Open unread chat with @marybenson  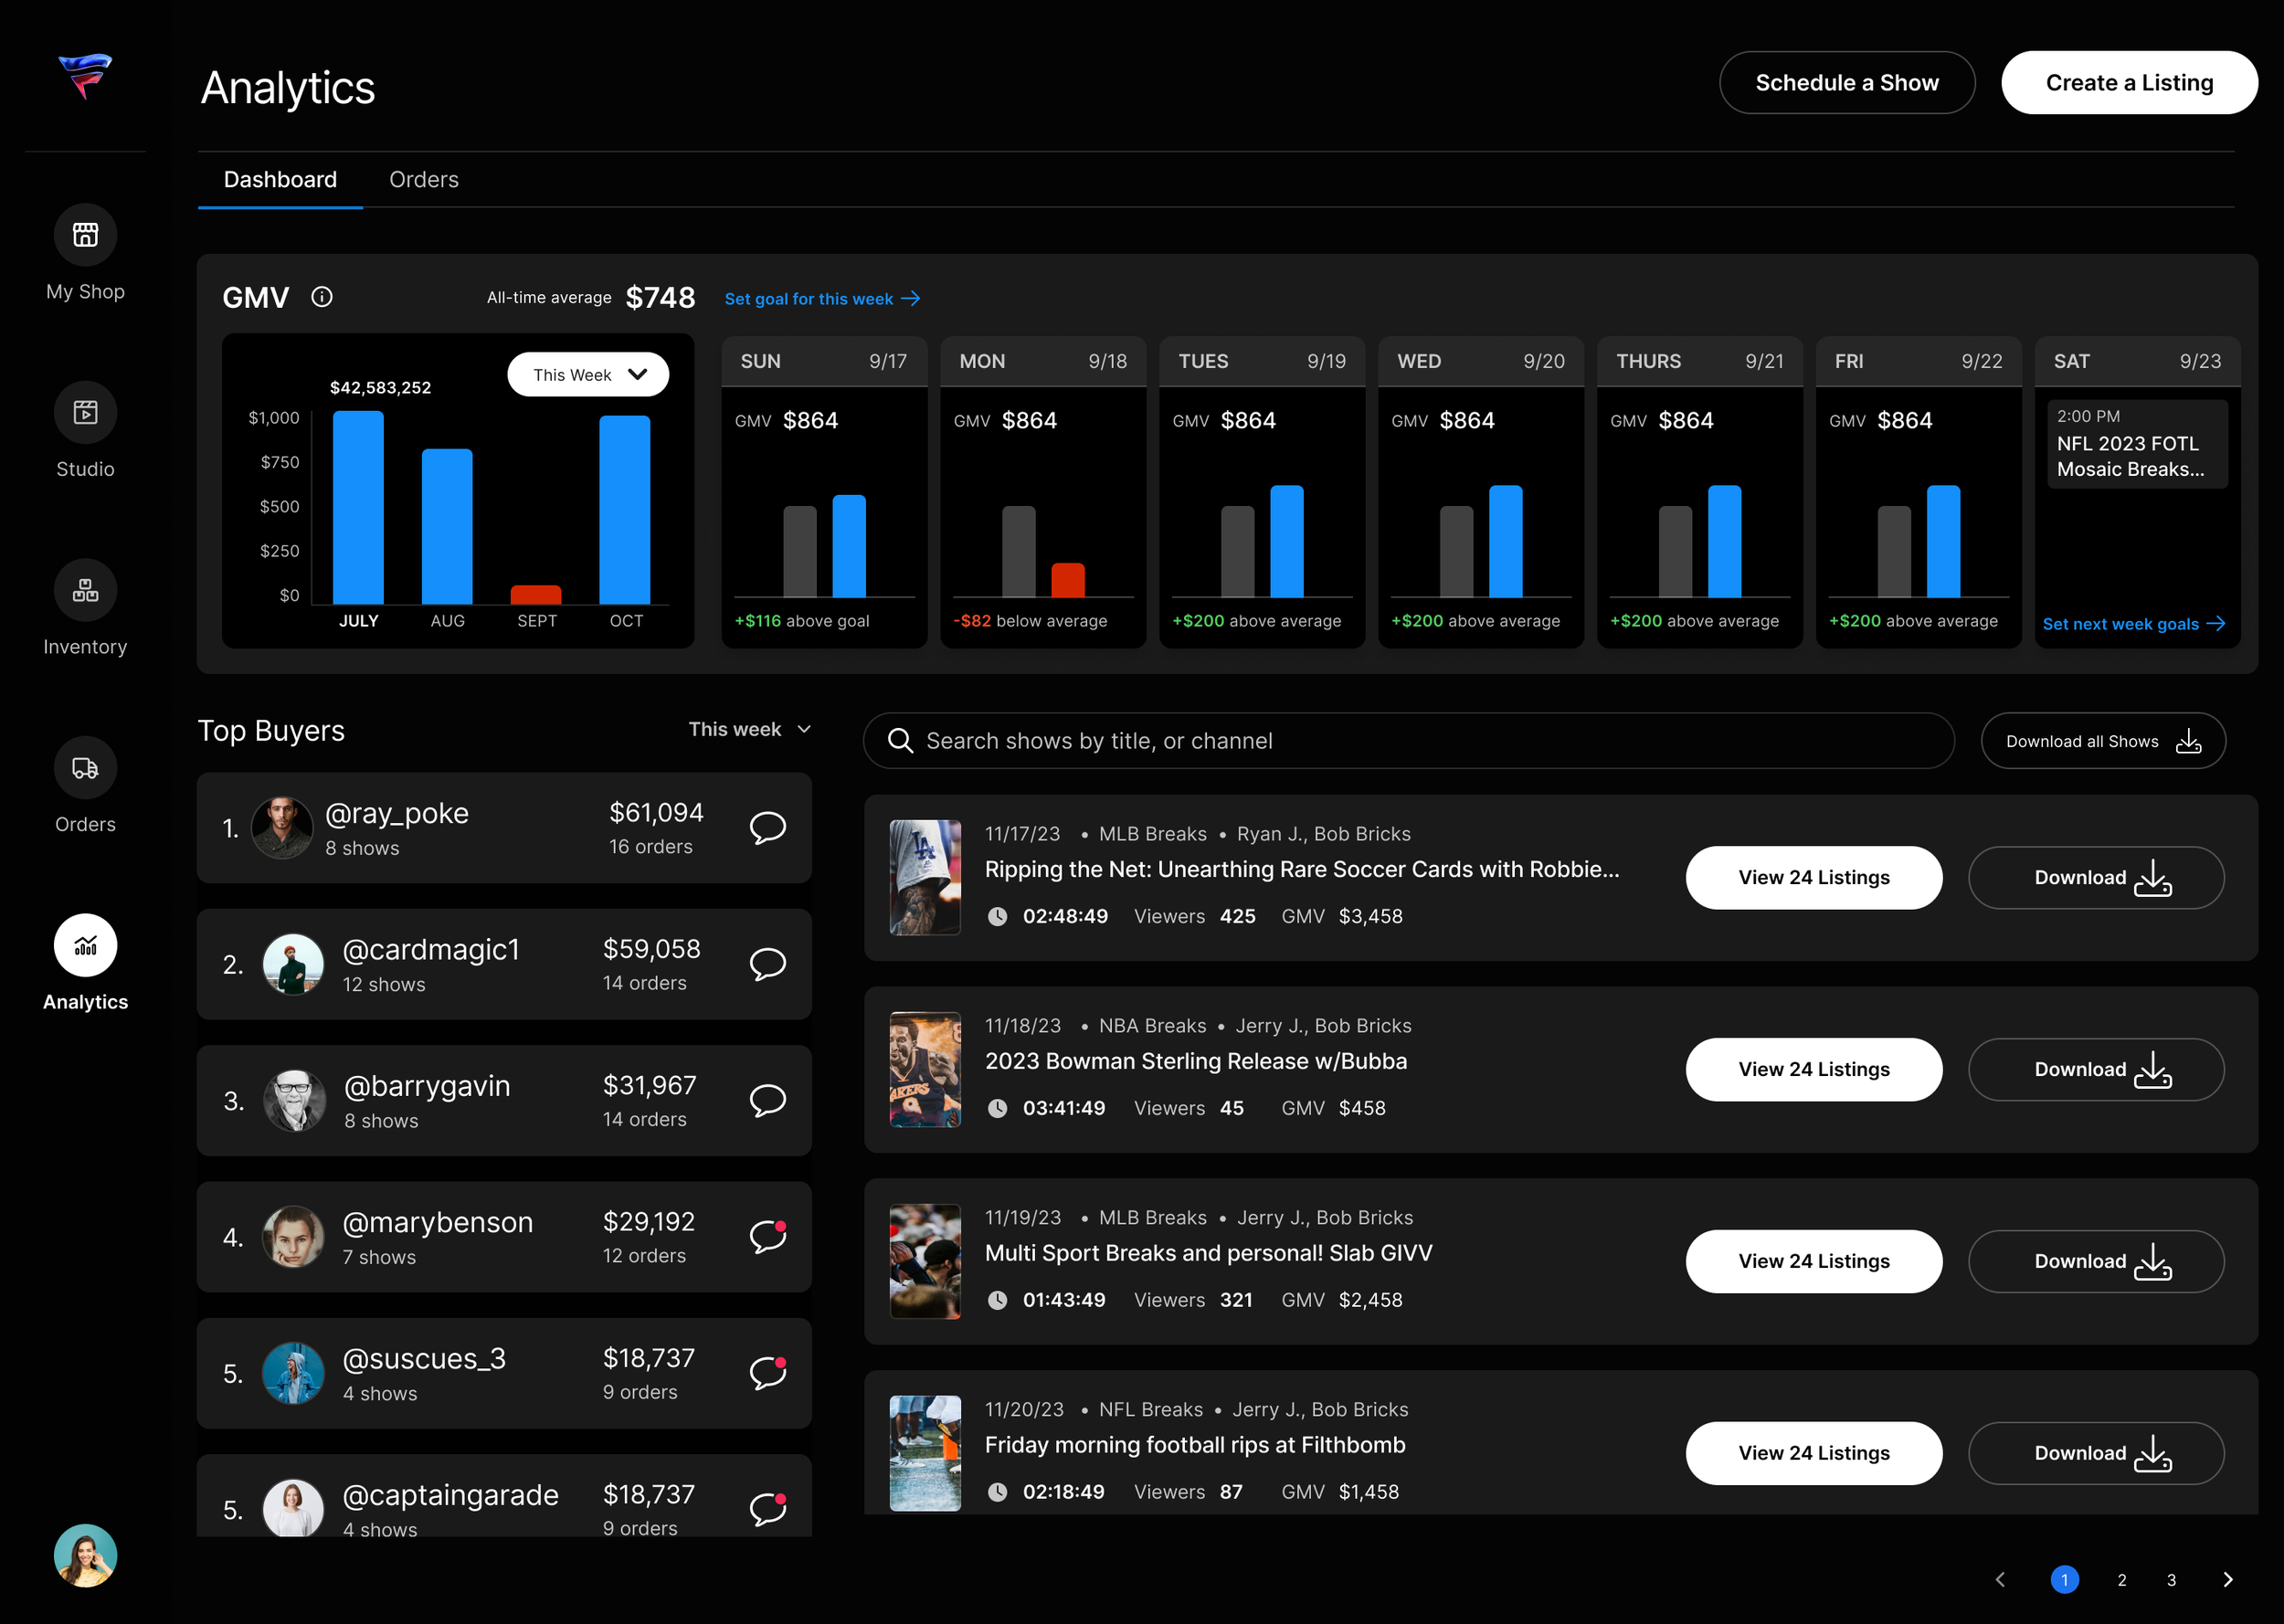[767, 1237]
